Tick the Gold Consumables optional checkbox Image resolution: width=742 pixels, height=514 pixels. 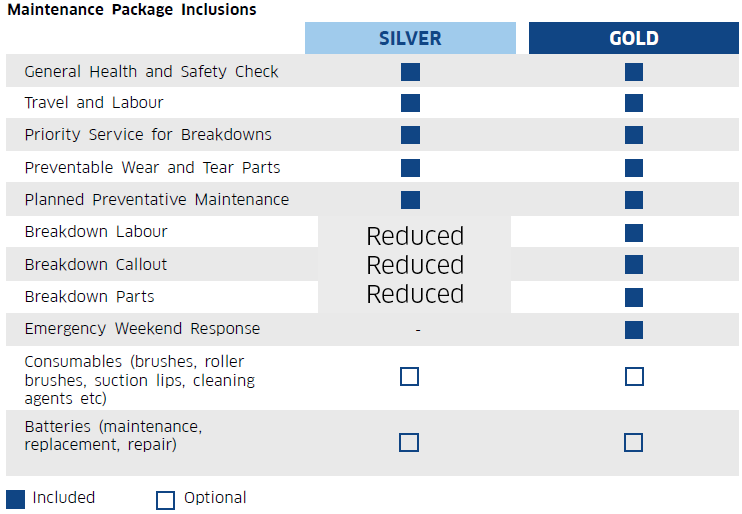tap(634, 377)
